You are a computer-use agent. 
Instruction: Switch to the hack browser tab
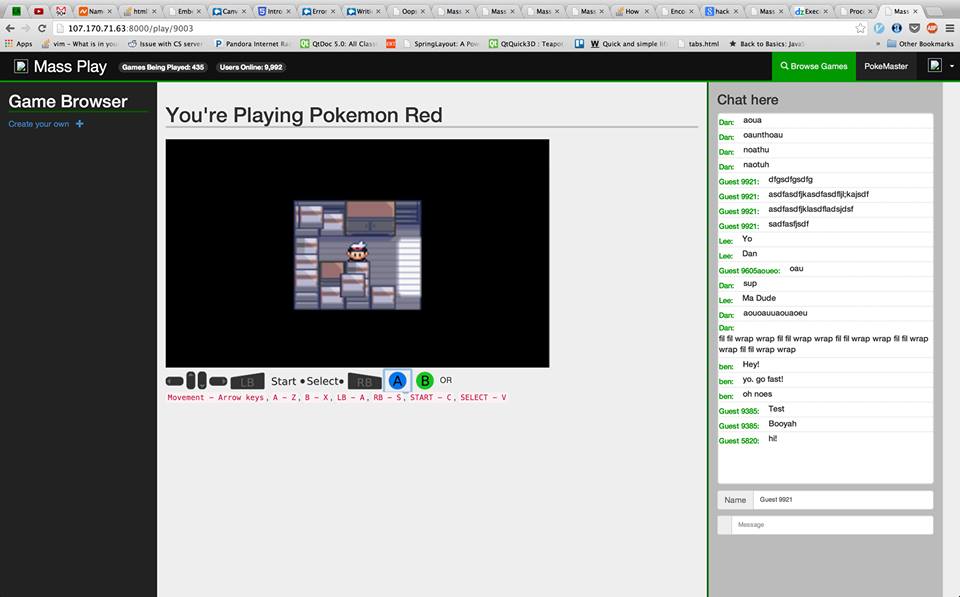pyautogui.click(x=722, y=11)
